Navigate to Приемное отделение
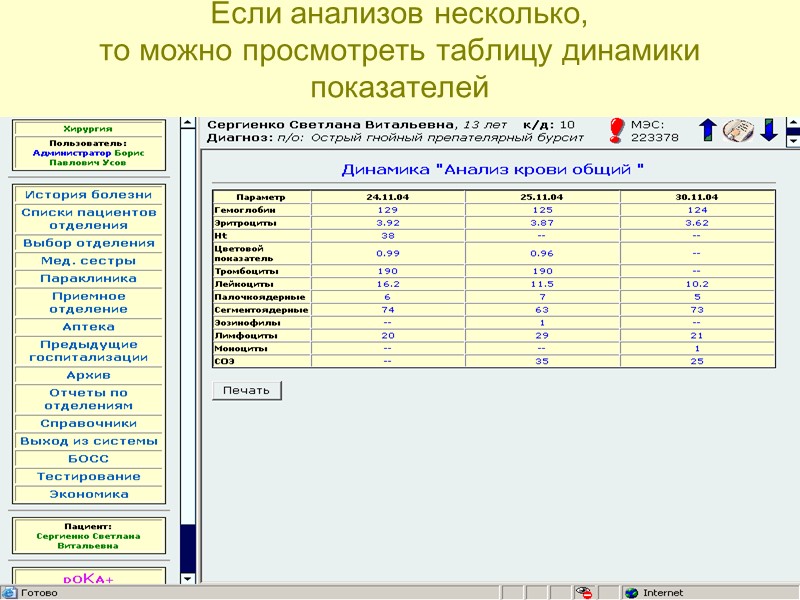 click(x=88, y=303)
